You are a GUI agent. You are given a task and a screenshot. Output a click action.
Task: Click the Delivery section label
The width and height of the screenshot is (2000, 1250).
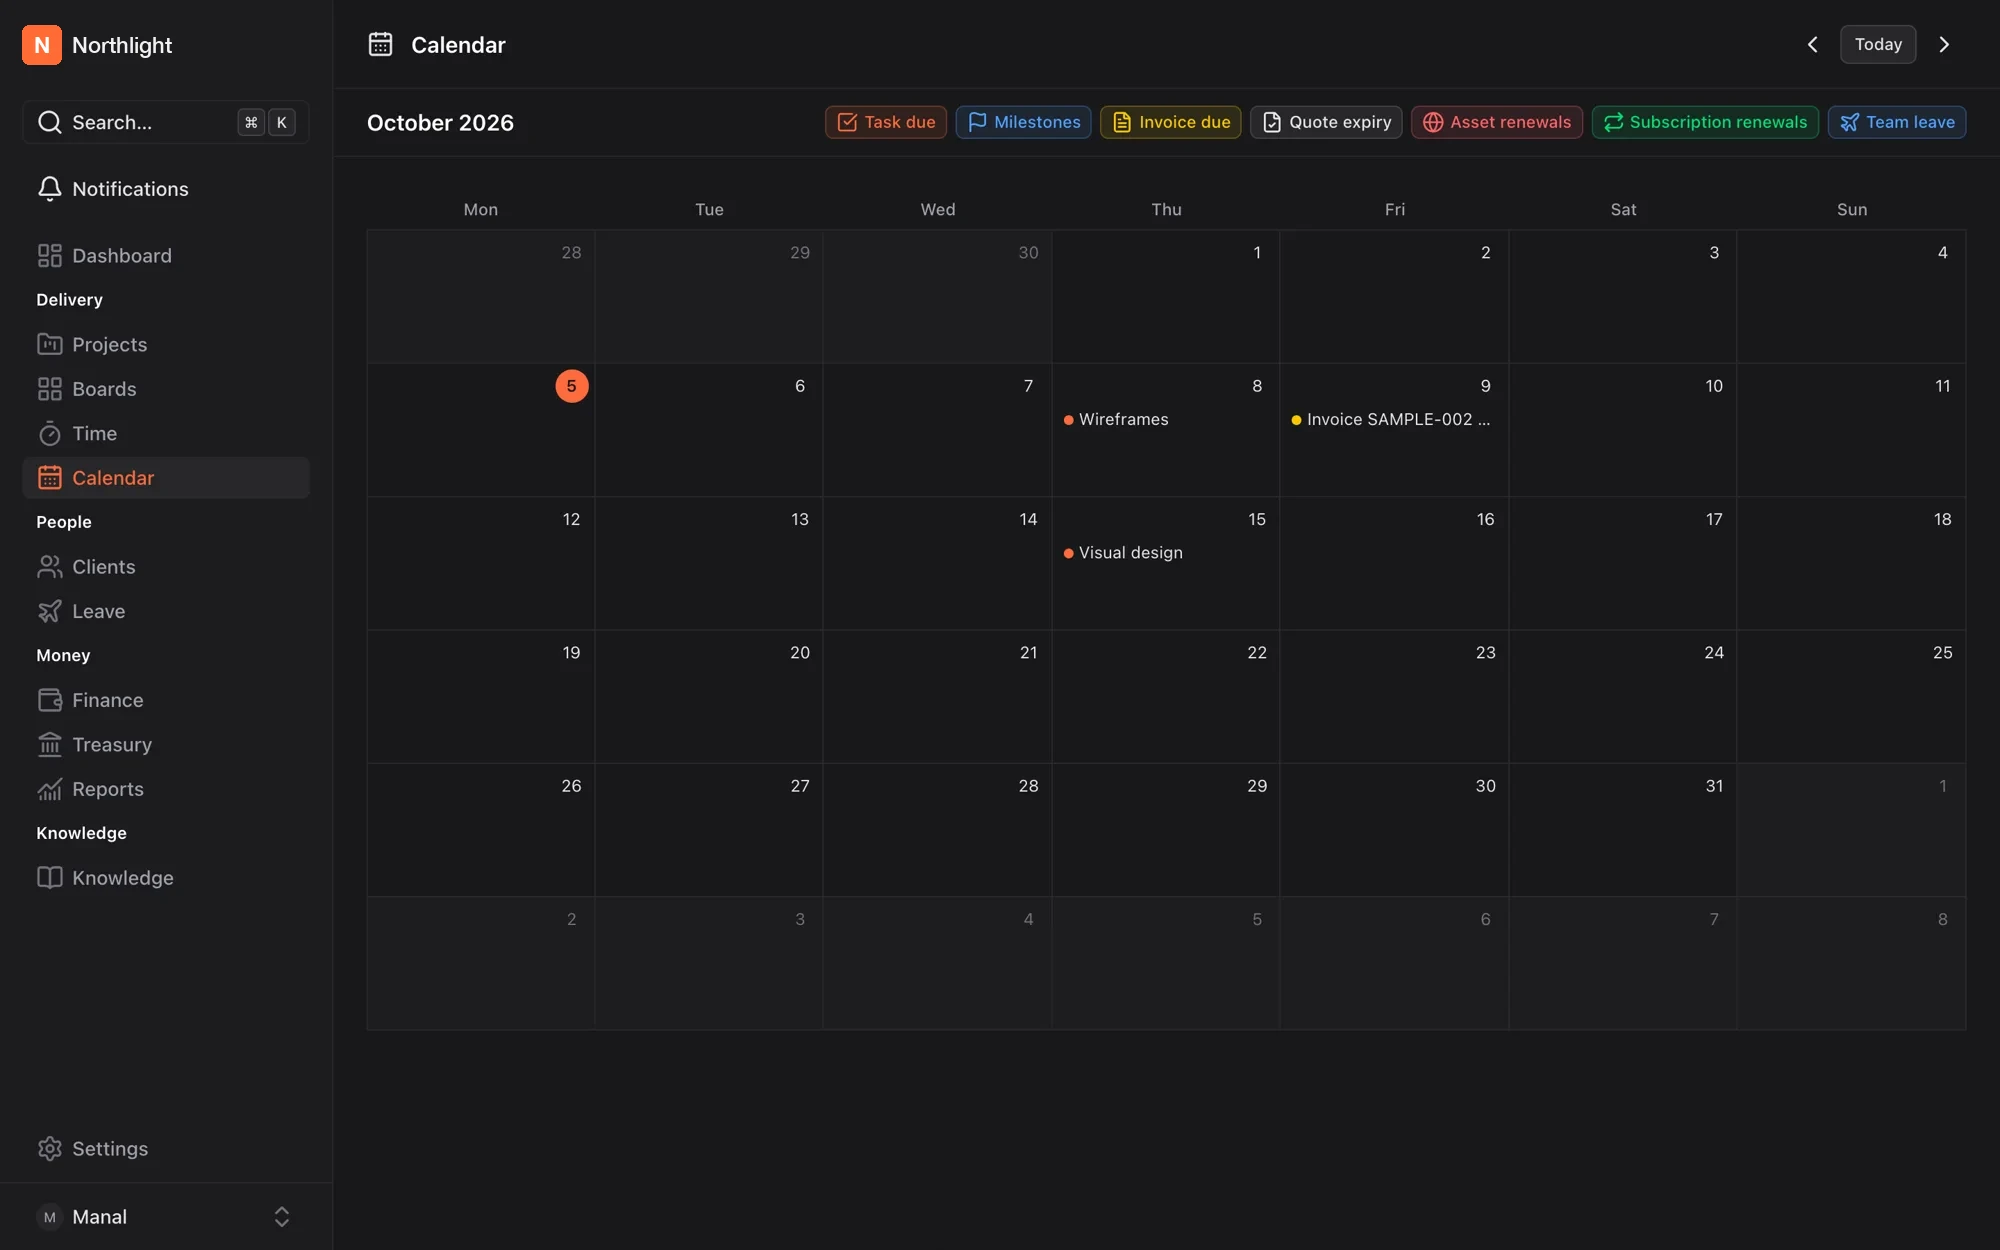click(x=69, y=300)
